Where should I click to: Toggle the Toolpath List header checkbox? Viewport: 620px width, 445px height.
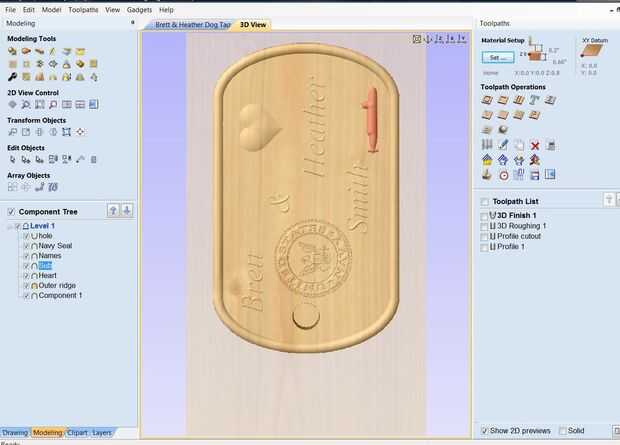[x=484, y=202]
